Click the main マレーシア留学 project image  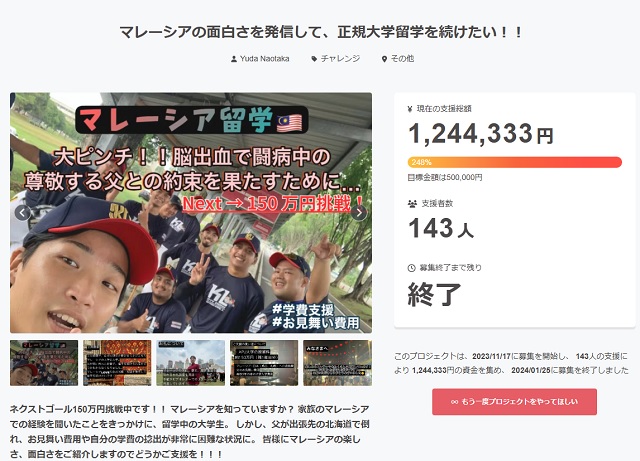click(x=191, y=213)
